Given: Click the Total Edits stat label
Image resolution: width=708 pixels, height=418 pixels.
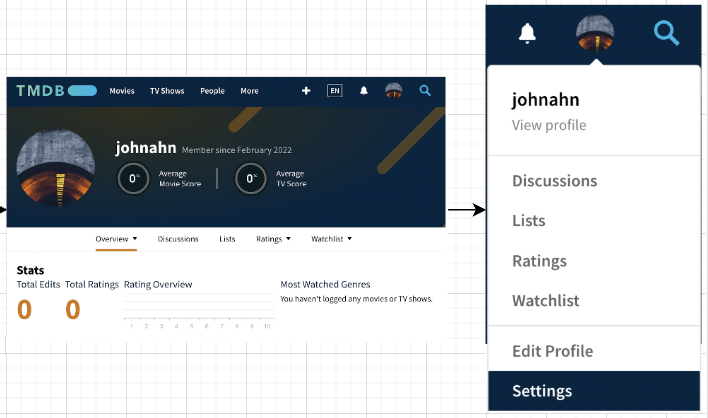Looking at the screenshot, I should point(38,284).
